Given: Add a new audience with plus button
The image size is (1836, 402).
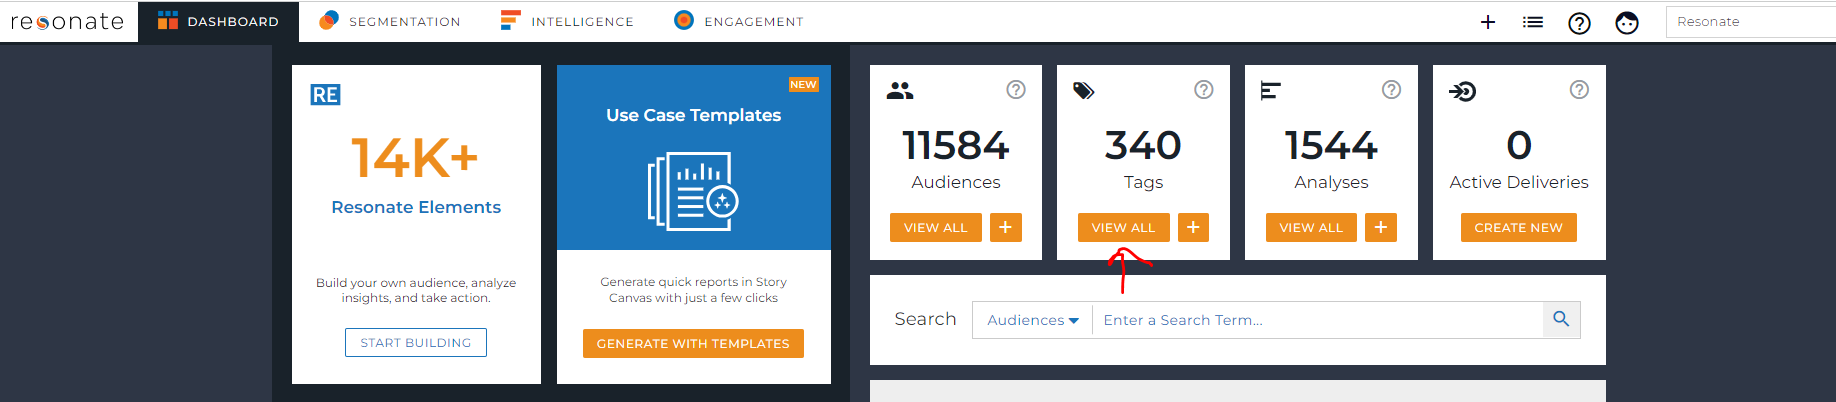Looking at the screenshot, I should 1005,227.
